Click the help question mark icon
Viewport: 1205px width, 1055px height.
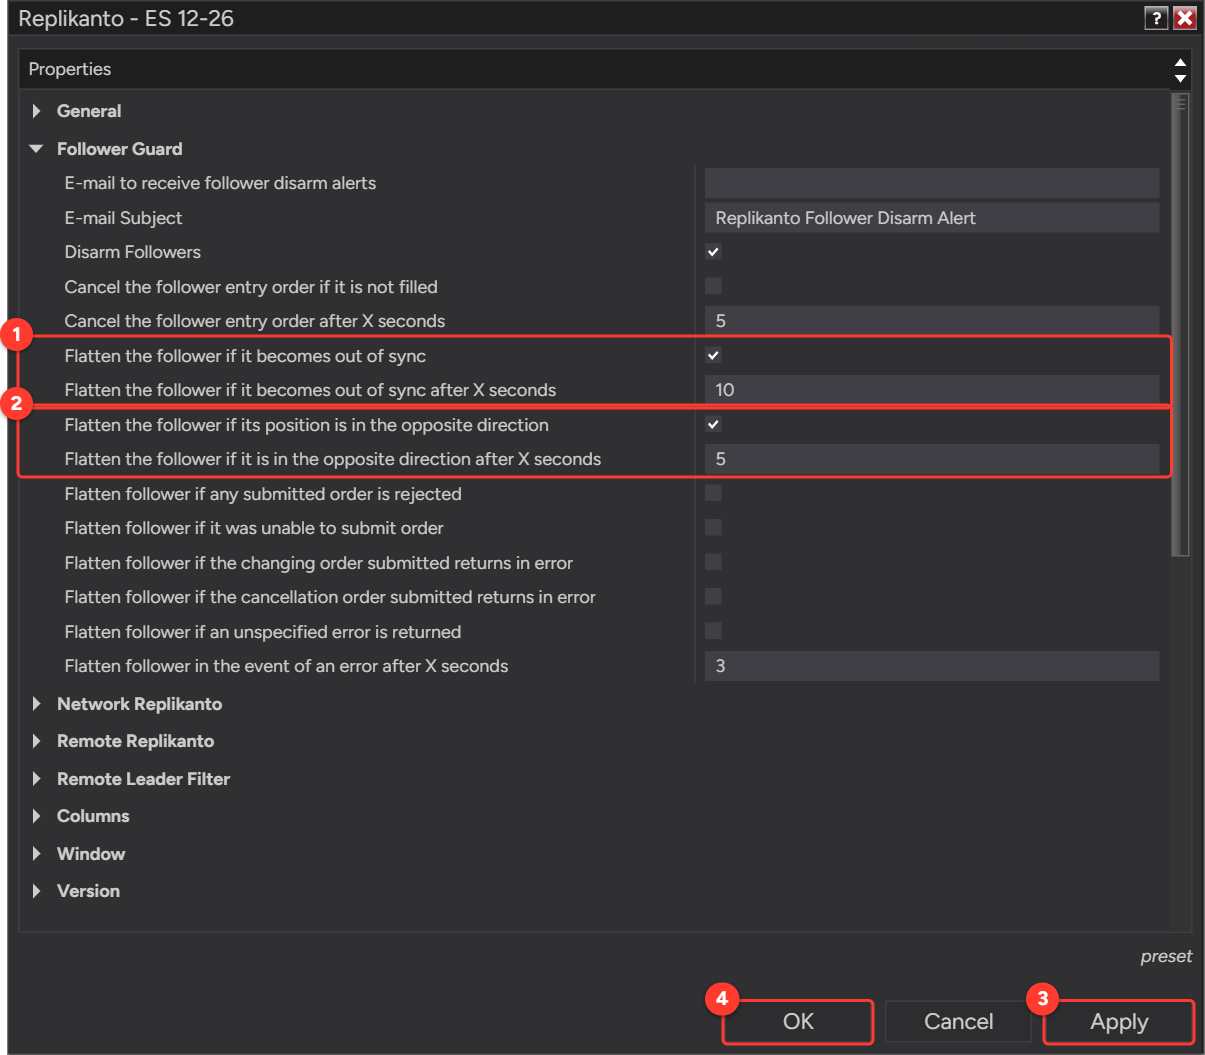point(1156,18)
